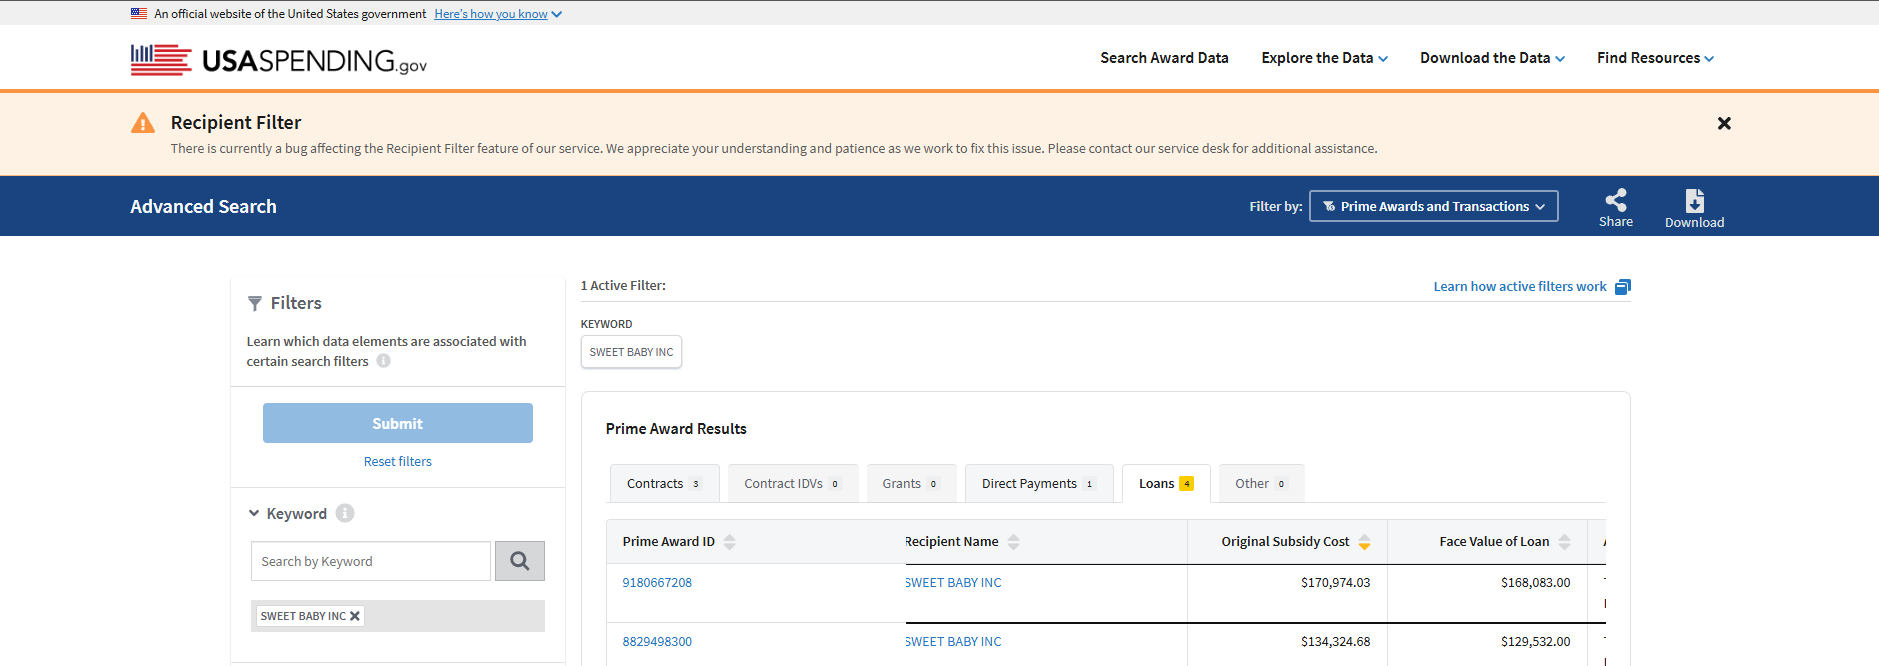The image size is (1879, 666).
Task: Click the Search by Keyword field
Action: pyautogui.click(x=370, y=561)
